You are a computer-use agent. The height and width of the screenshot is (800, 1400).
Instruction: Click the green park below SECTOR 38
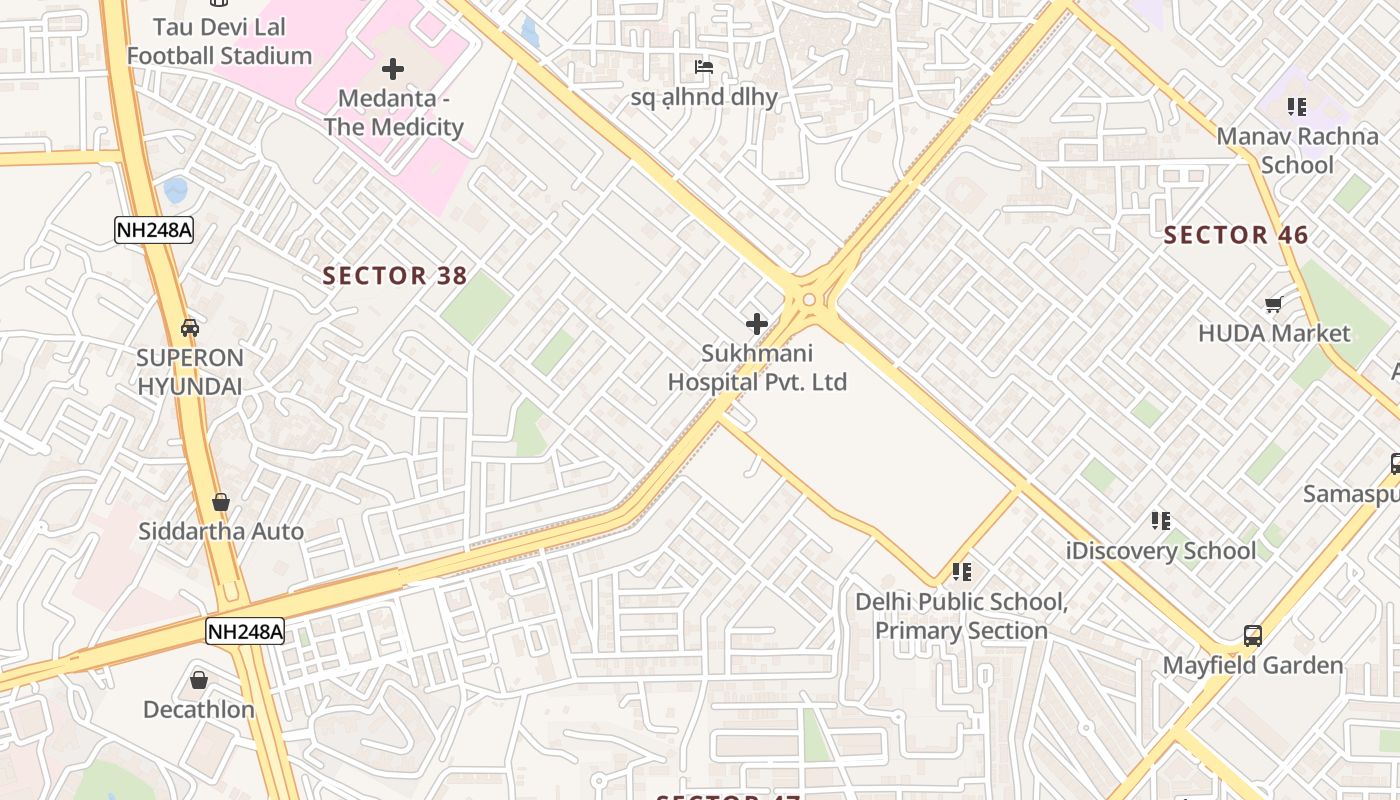point(476,307)
